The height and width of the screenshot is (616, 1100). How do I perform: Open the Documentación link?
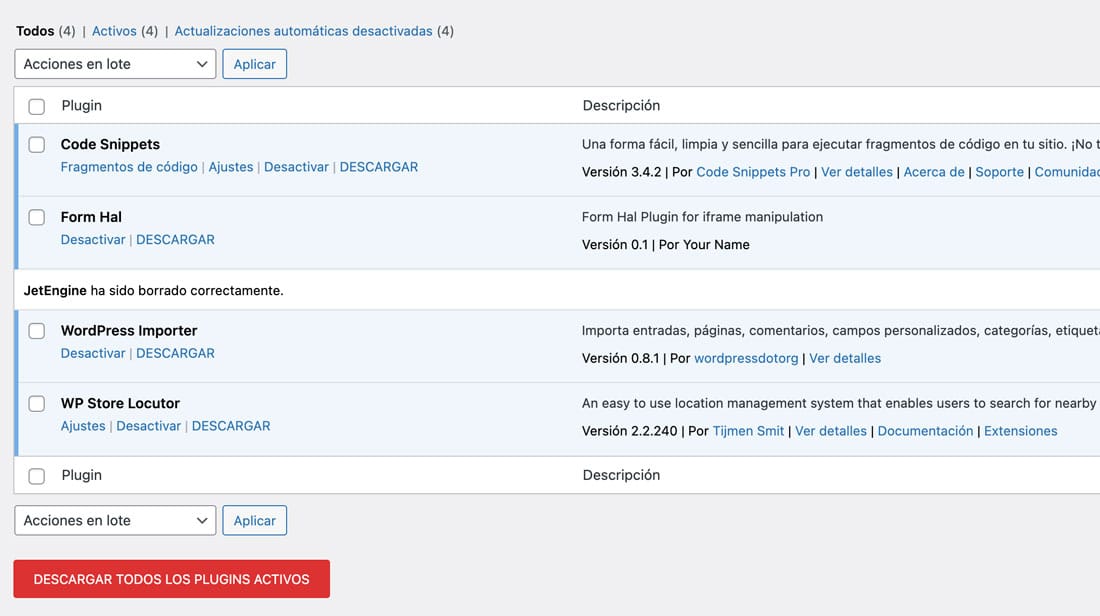point(925,431)
